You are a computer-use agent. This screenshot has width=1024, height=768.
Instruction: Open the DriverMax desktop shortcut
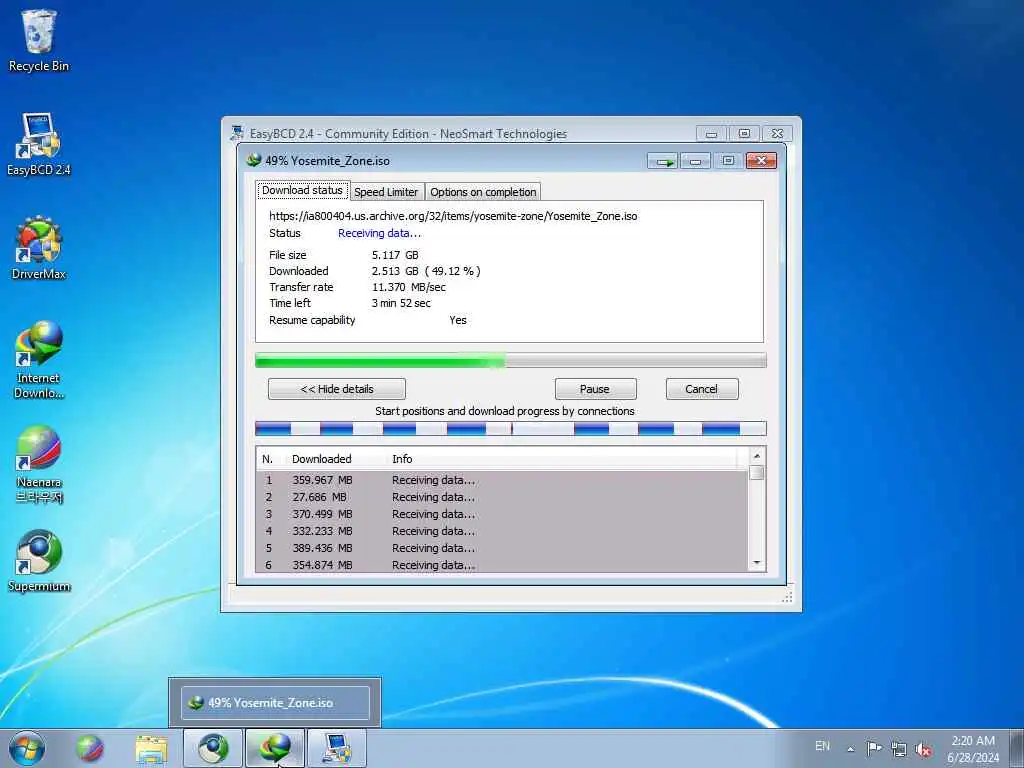39,248
